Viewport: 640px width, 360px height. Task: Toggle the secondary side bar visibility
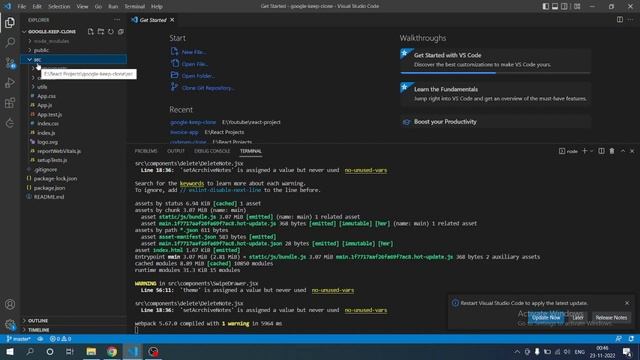(564, 7)
